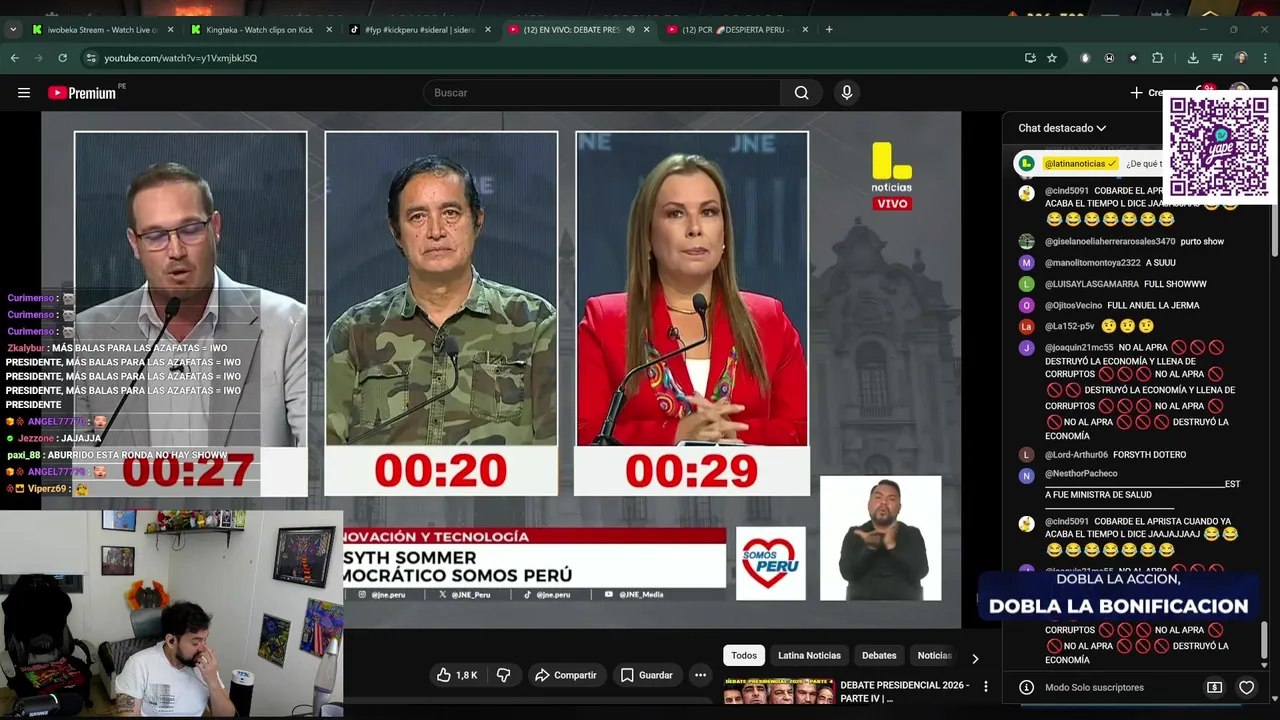
Task: Click the Create plus button
Action: point(1147,93)
